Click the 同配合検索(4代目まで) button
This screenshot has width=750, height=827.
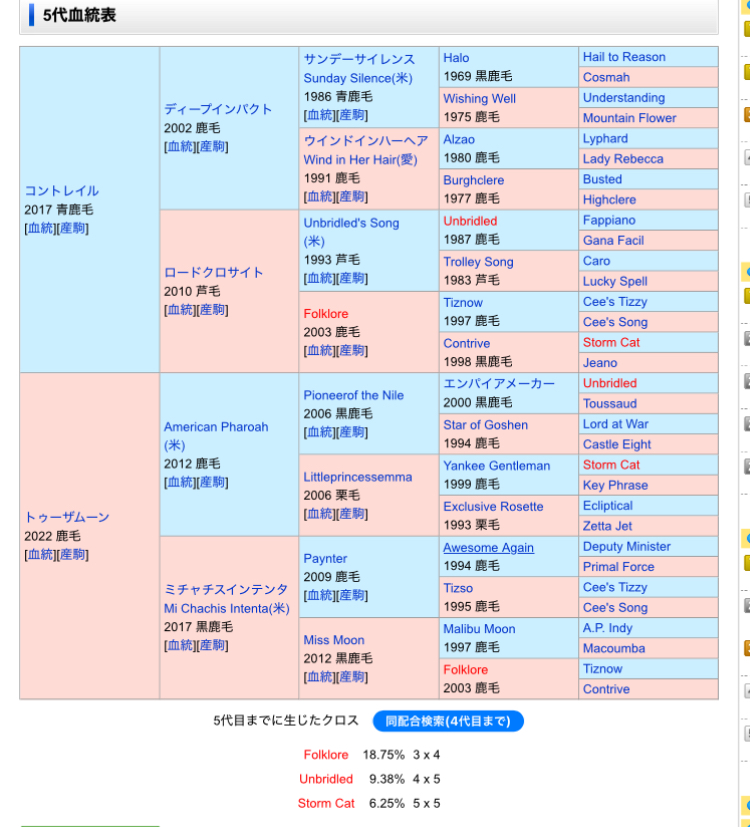(x=448, y=721)
